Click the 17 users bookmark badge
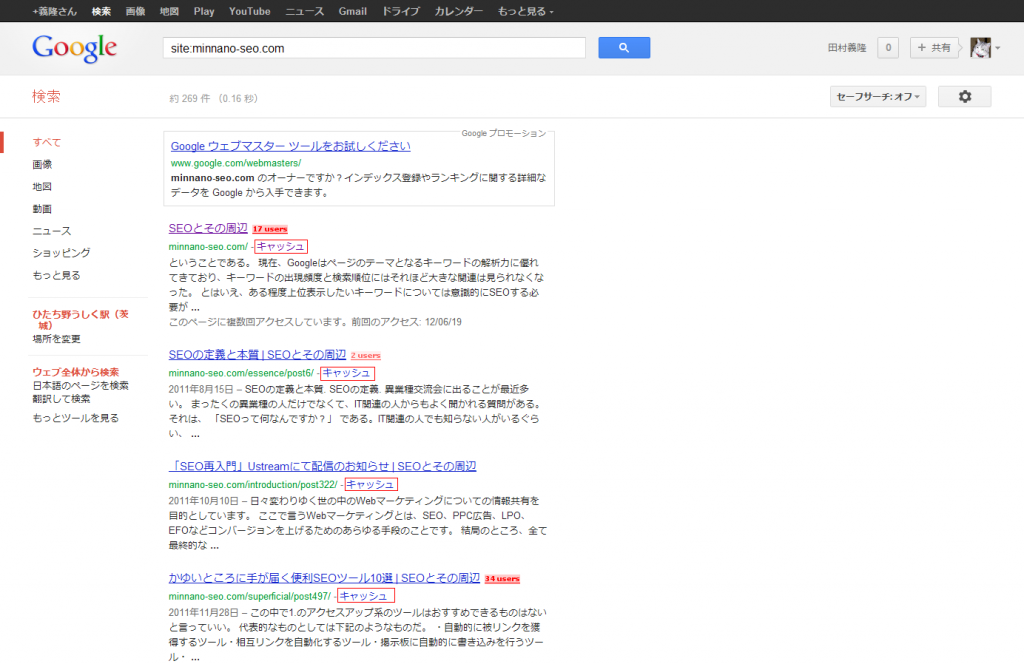The image size is (1024, 664). [270, 229]
